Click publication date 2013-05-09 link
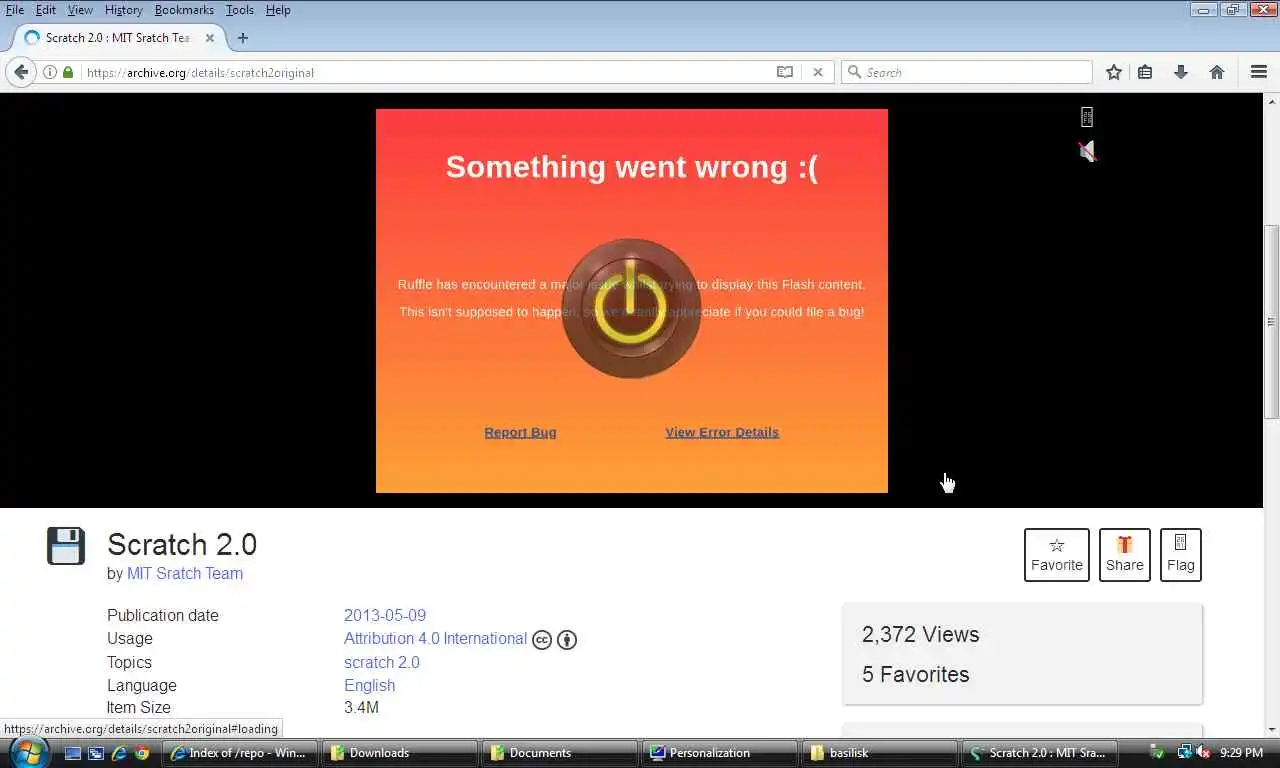Image resolution: width=1280 pixels, height=768 pixels. pos(385,615)
